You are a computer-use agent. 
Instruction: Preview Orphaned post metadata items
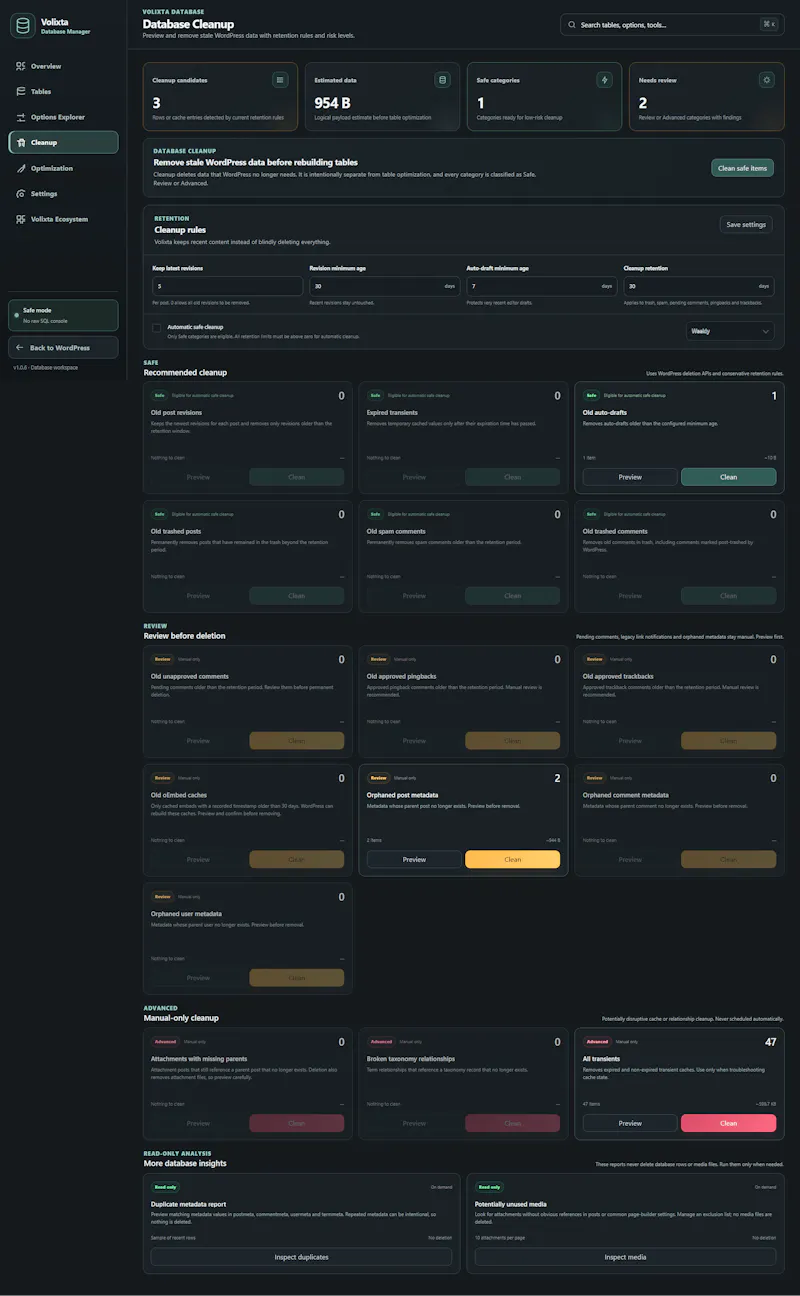[414, 859]
